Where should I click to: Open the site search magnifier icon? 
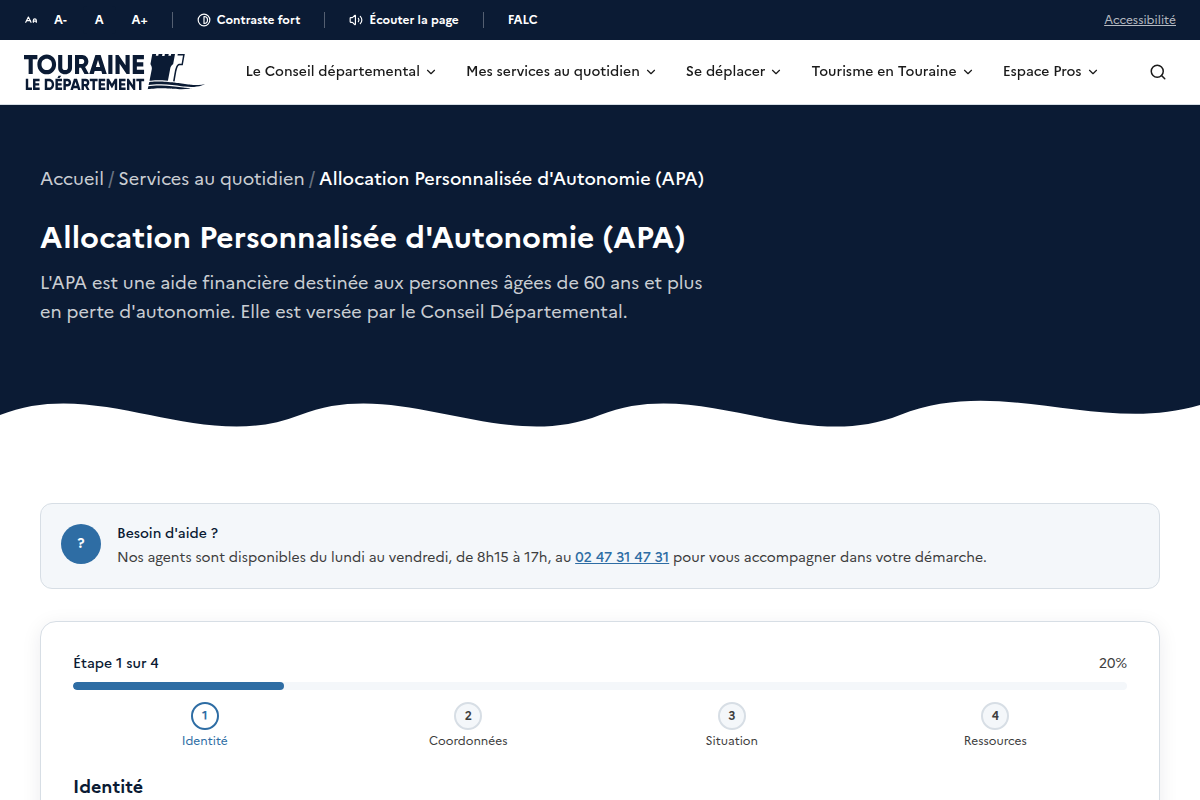click(1158, 72)
